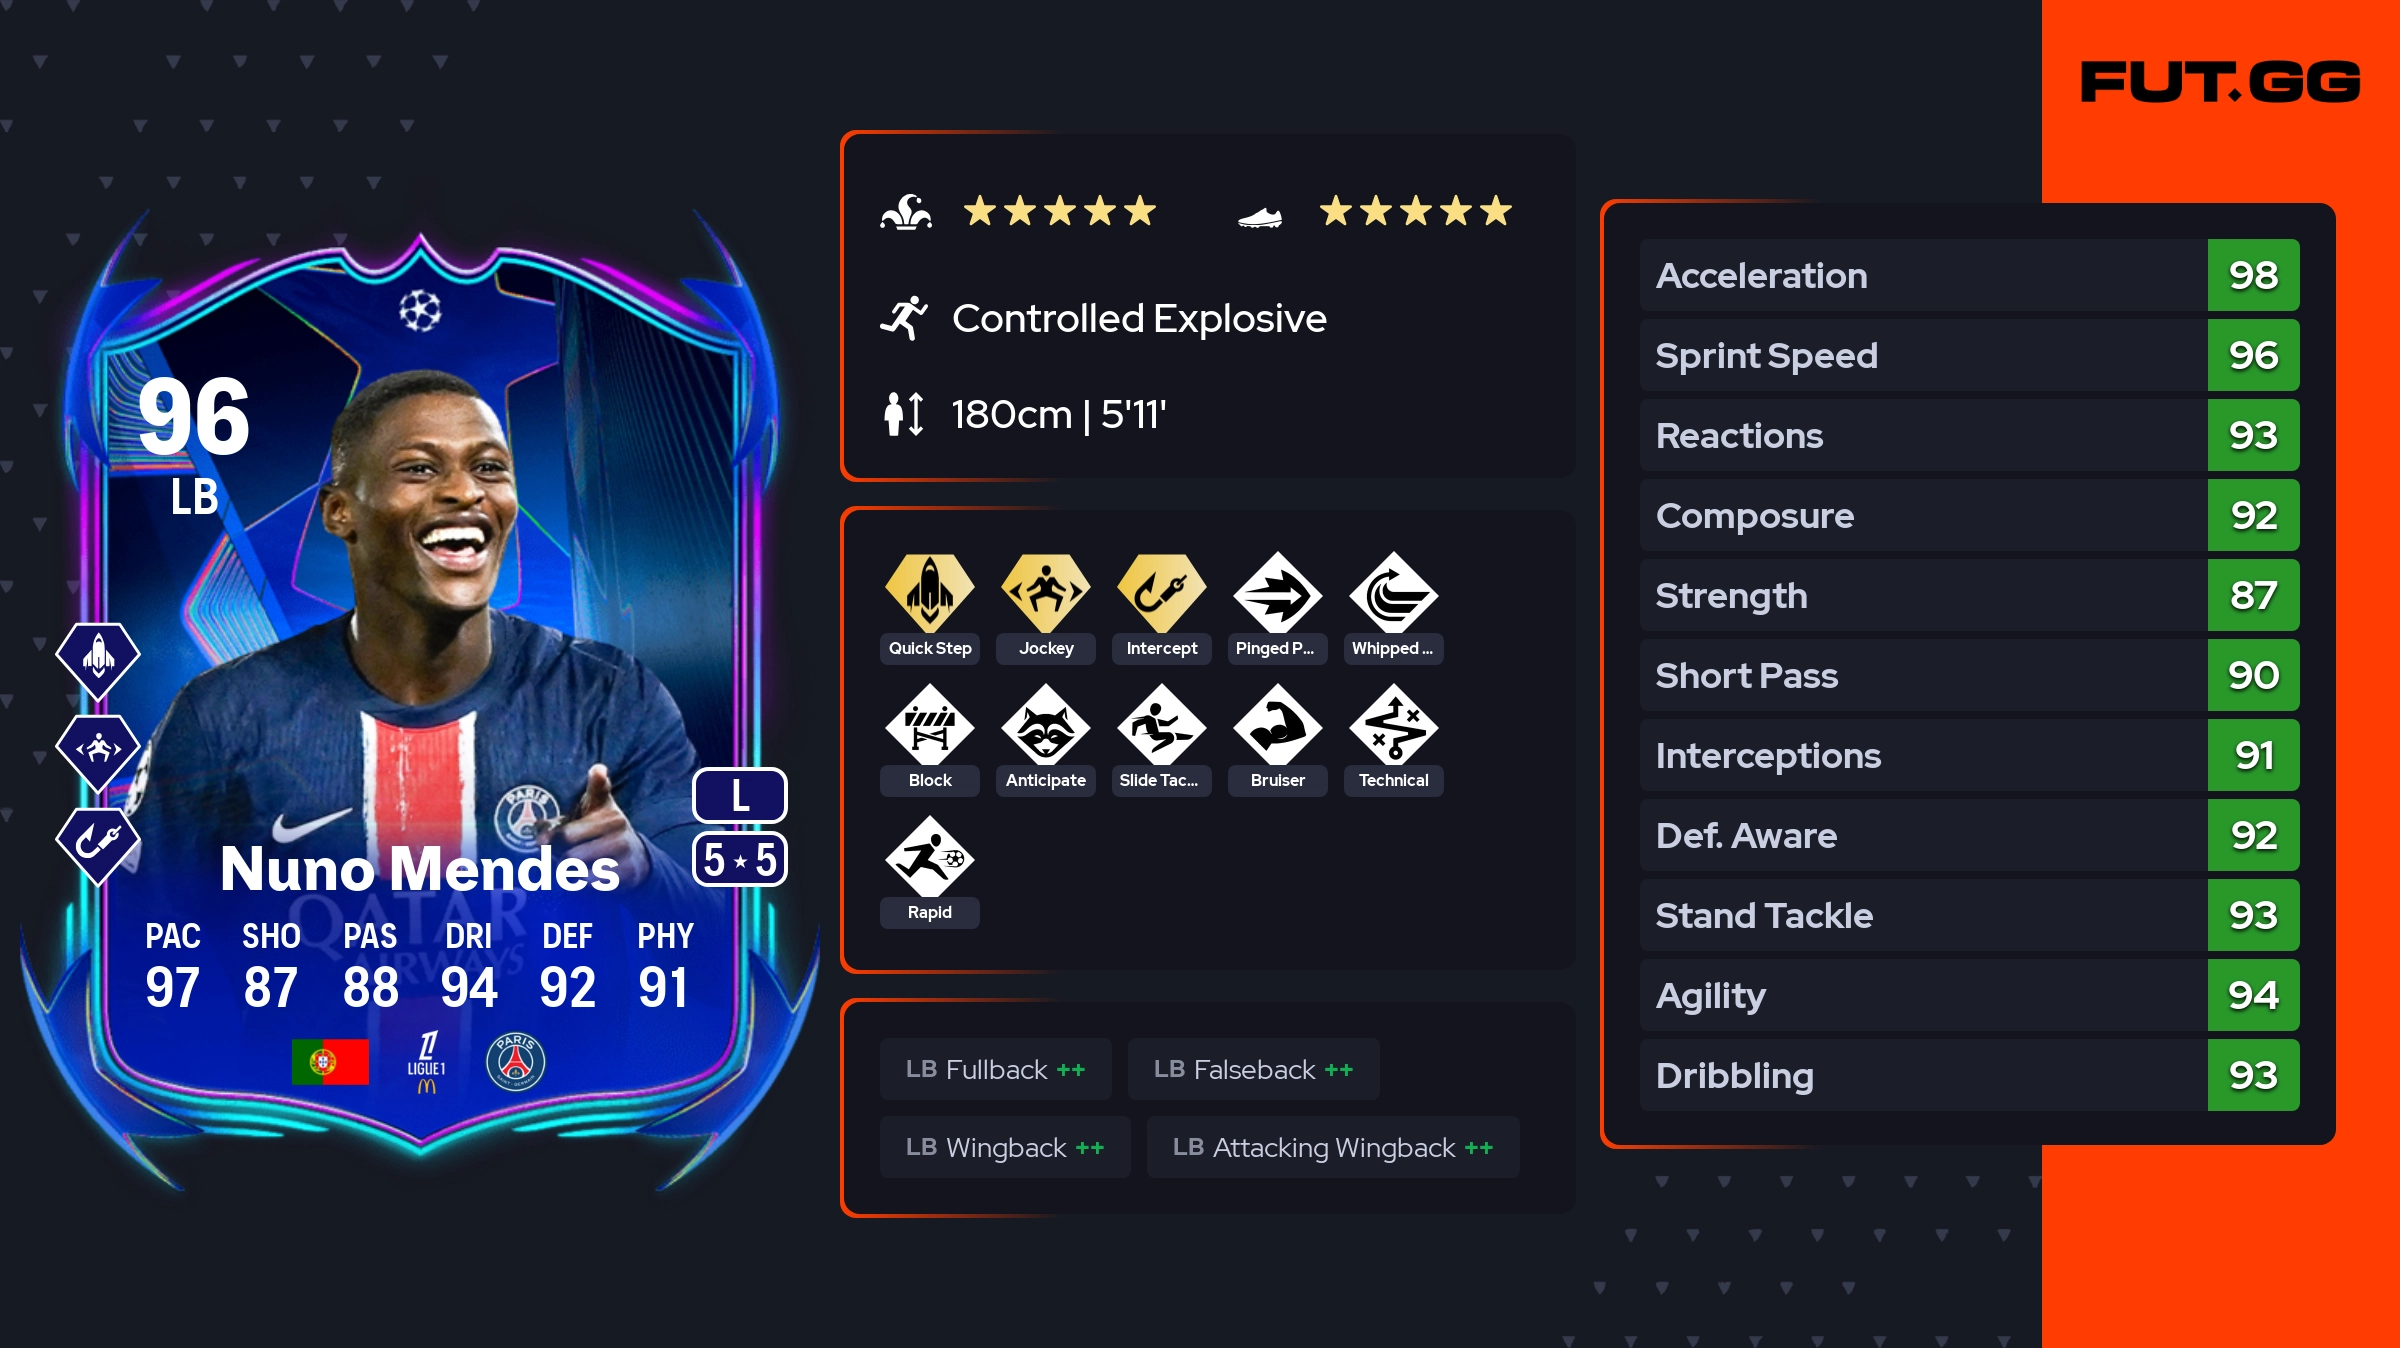
Task: Choose the LB Wingback ++ role
Action: (1005, 1147)
